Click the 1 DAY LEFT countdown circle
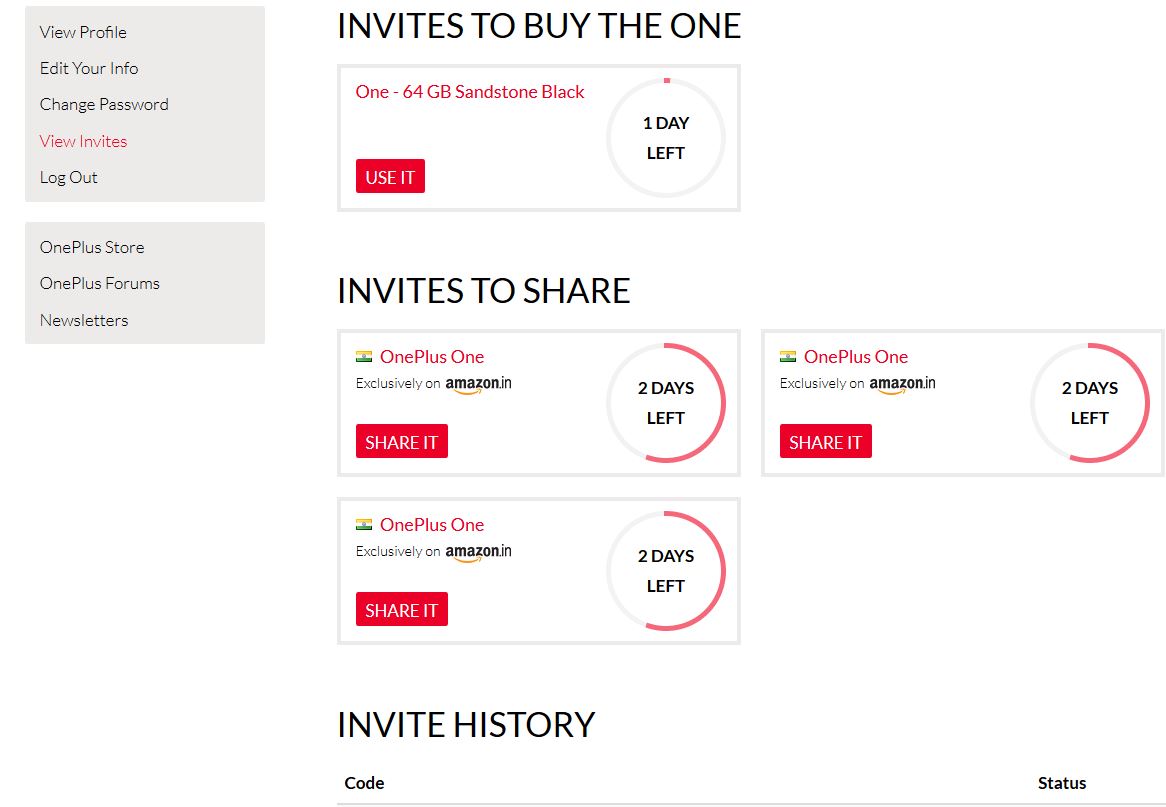The width and height of the screenshot is (1166, 807). point(666,138)
